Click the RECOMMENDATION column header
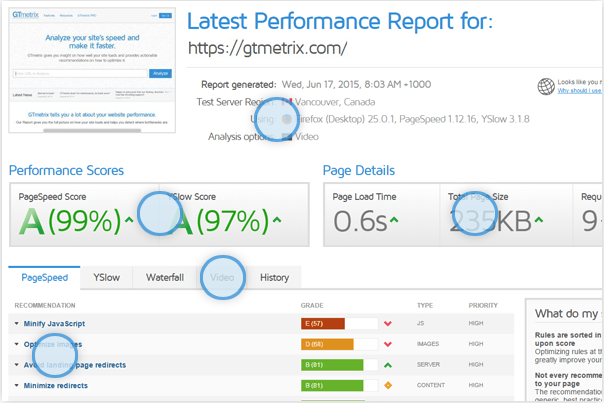Screen dimensions: 604x403 tap(45, 306)
